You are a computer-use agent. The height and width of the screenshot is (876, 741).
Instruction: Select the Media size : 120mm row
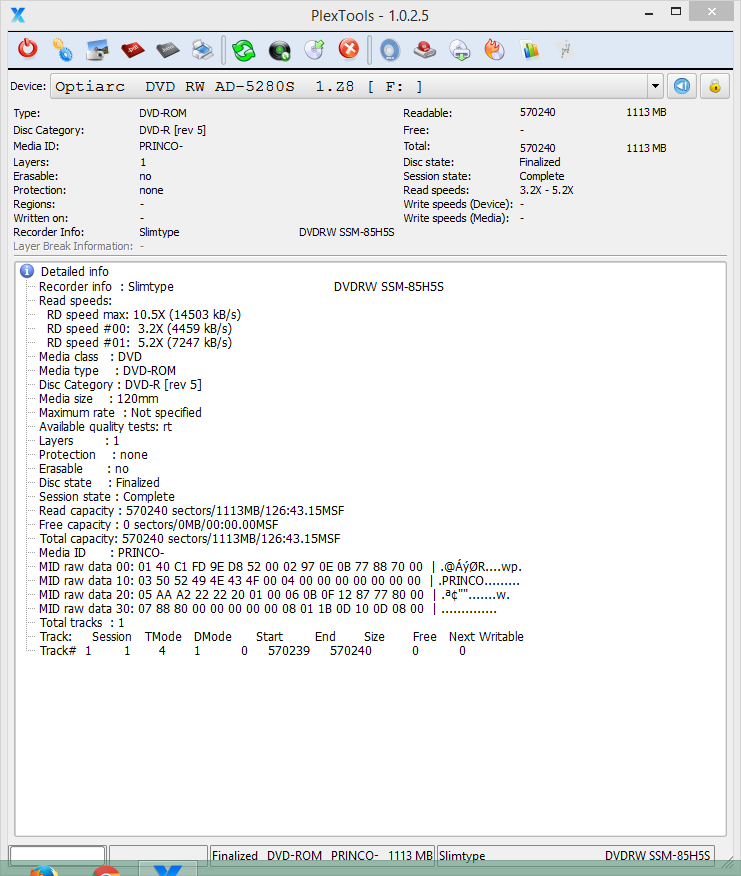pyautogui.click(x=98, y=398)
